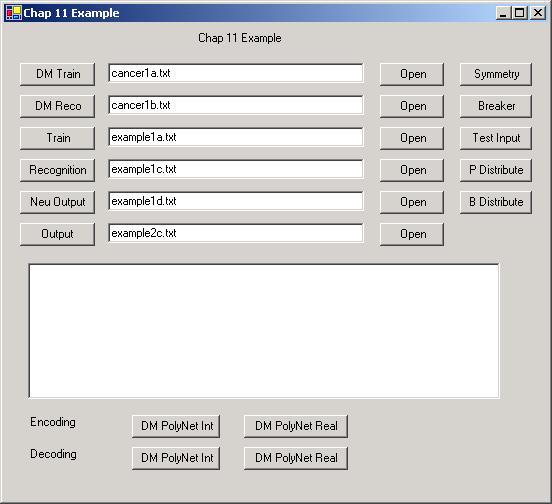
Task: Click inside the large output text area
Action: 264,331
